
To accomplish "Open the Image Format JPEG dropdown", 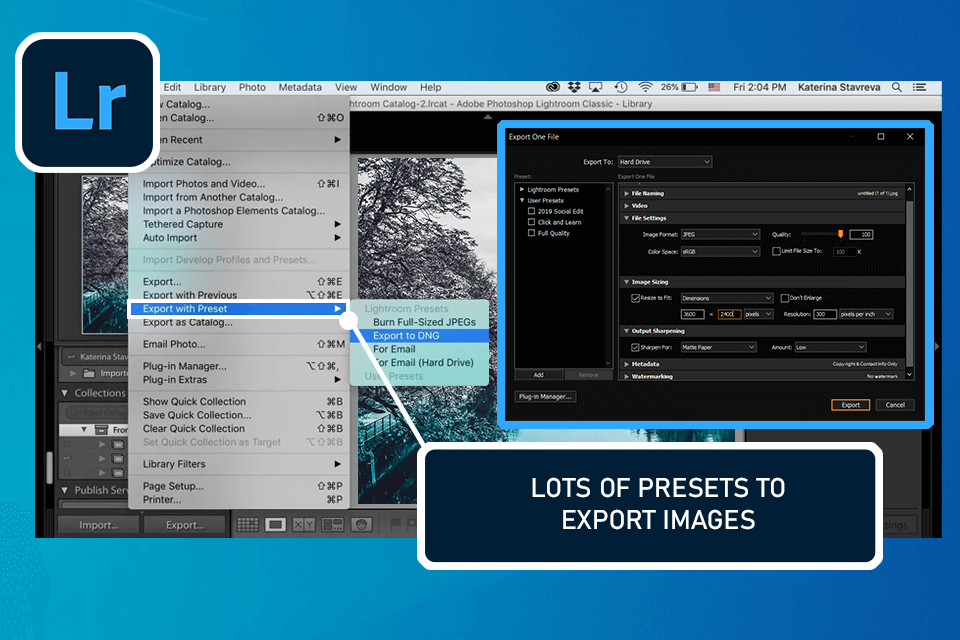I will coord(720,235).
